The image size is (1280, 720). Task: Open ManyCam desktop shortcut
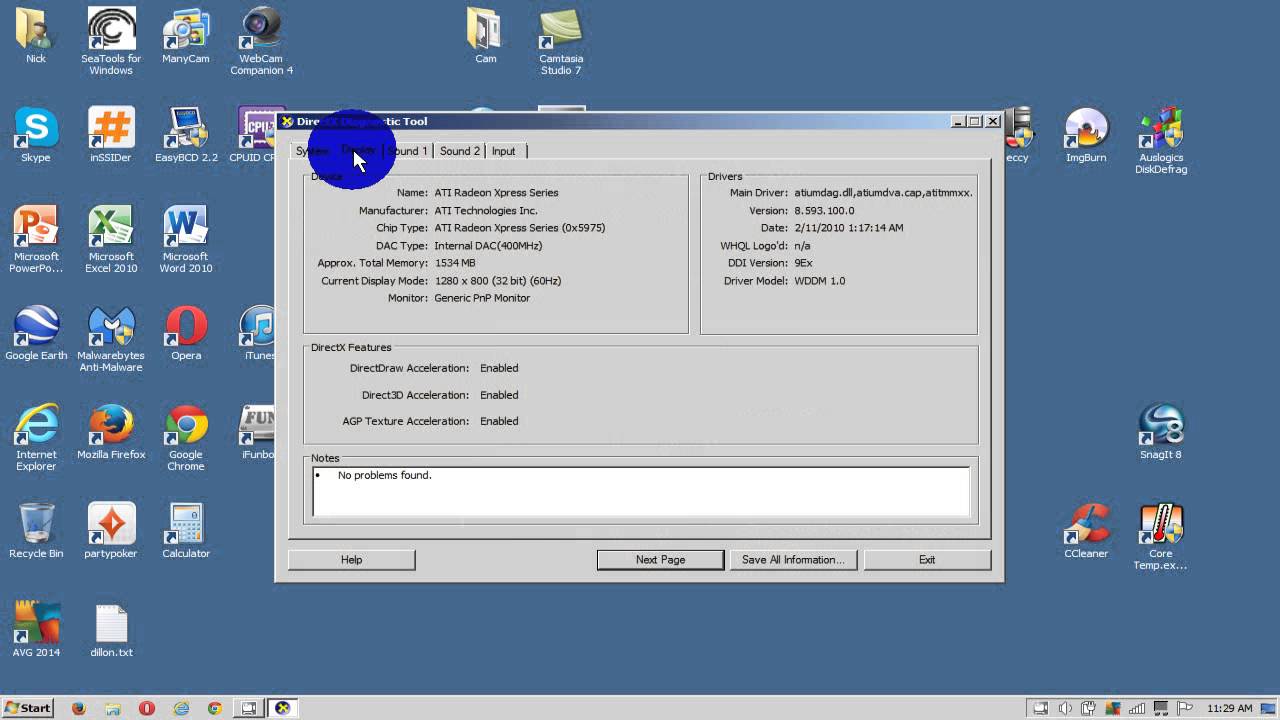click(186, 36)
